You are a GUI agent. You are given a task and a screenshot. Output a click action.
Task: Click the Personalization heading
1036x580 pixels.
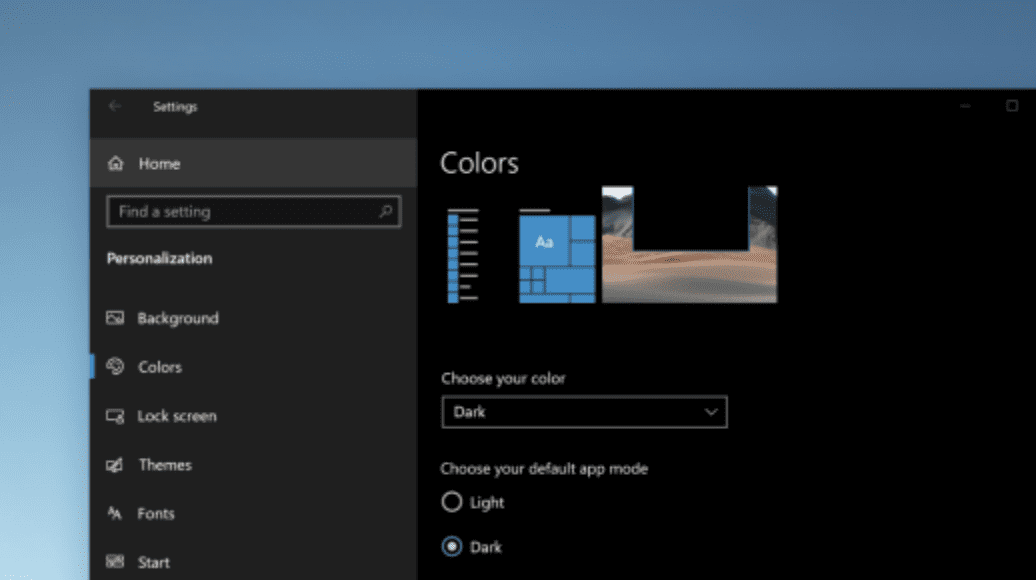coord(159,258)
